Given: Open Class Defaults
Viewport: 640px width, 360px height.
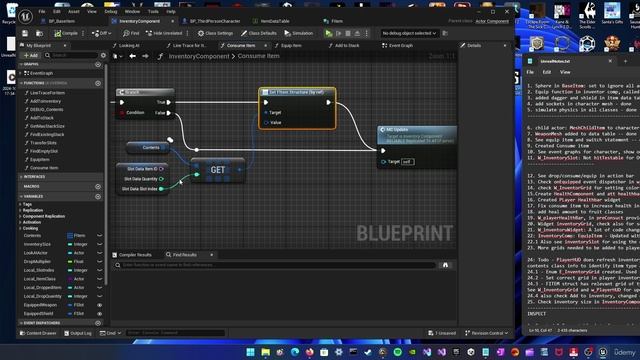Looking at the screenshot, I should coord(259,33).
